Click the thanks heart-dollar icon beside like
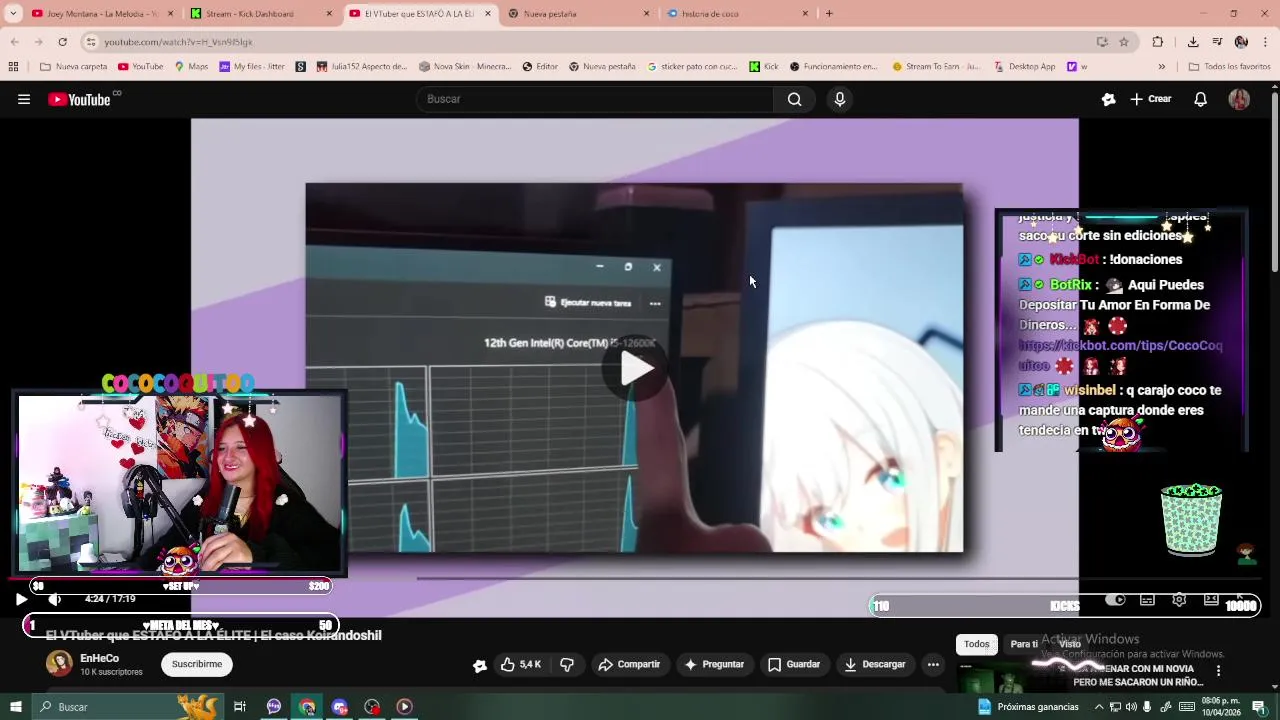This screenshot has width=1280, height=720. click(x=480, y=665)
